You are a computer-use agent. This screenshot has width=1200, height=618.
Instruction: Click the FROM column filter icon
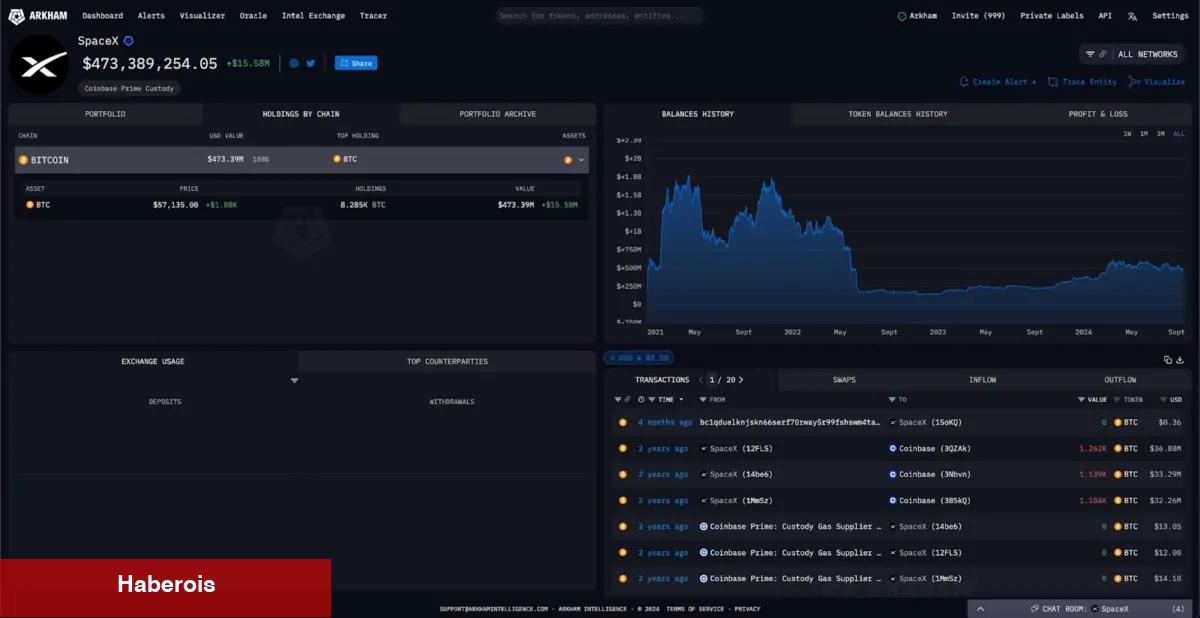pyautogui.click(x=703, y=400)
